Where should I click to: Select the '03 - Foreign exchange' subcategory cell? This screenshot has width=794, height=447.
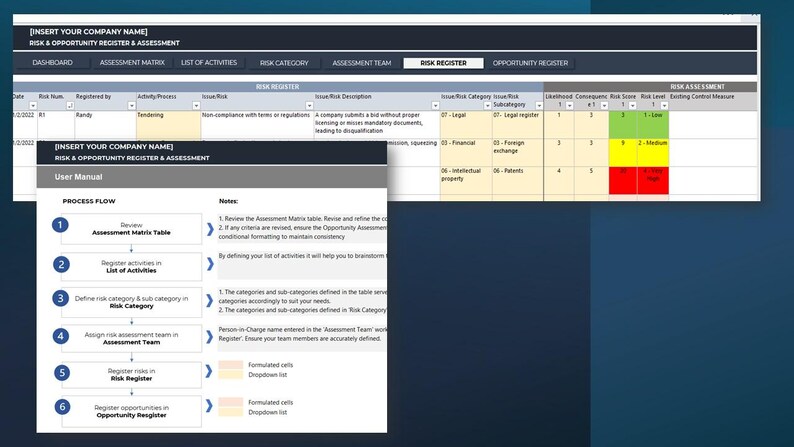pos(518,152)
